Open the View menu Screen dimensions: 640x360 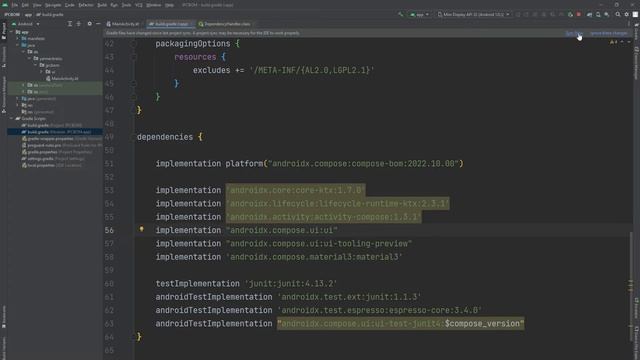click(37, 5)
